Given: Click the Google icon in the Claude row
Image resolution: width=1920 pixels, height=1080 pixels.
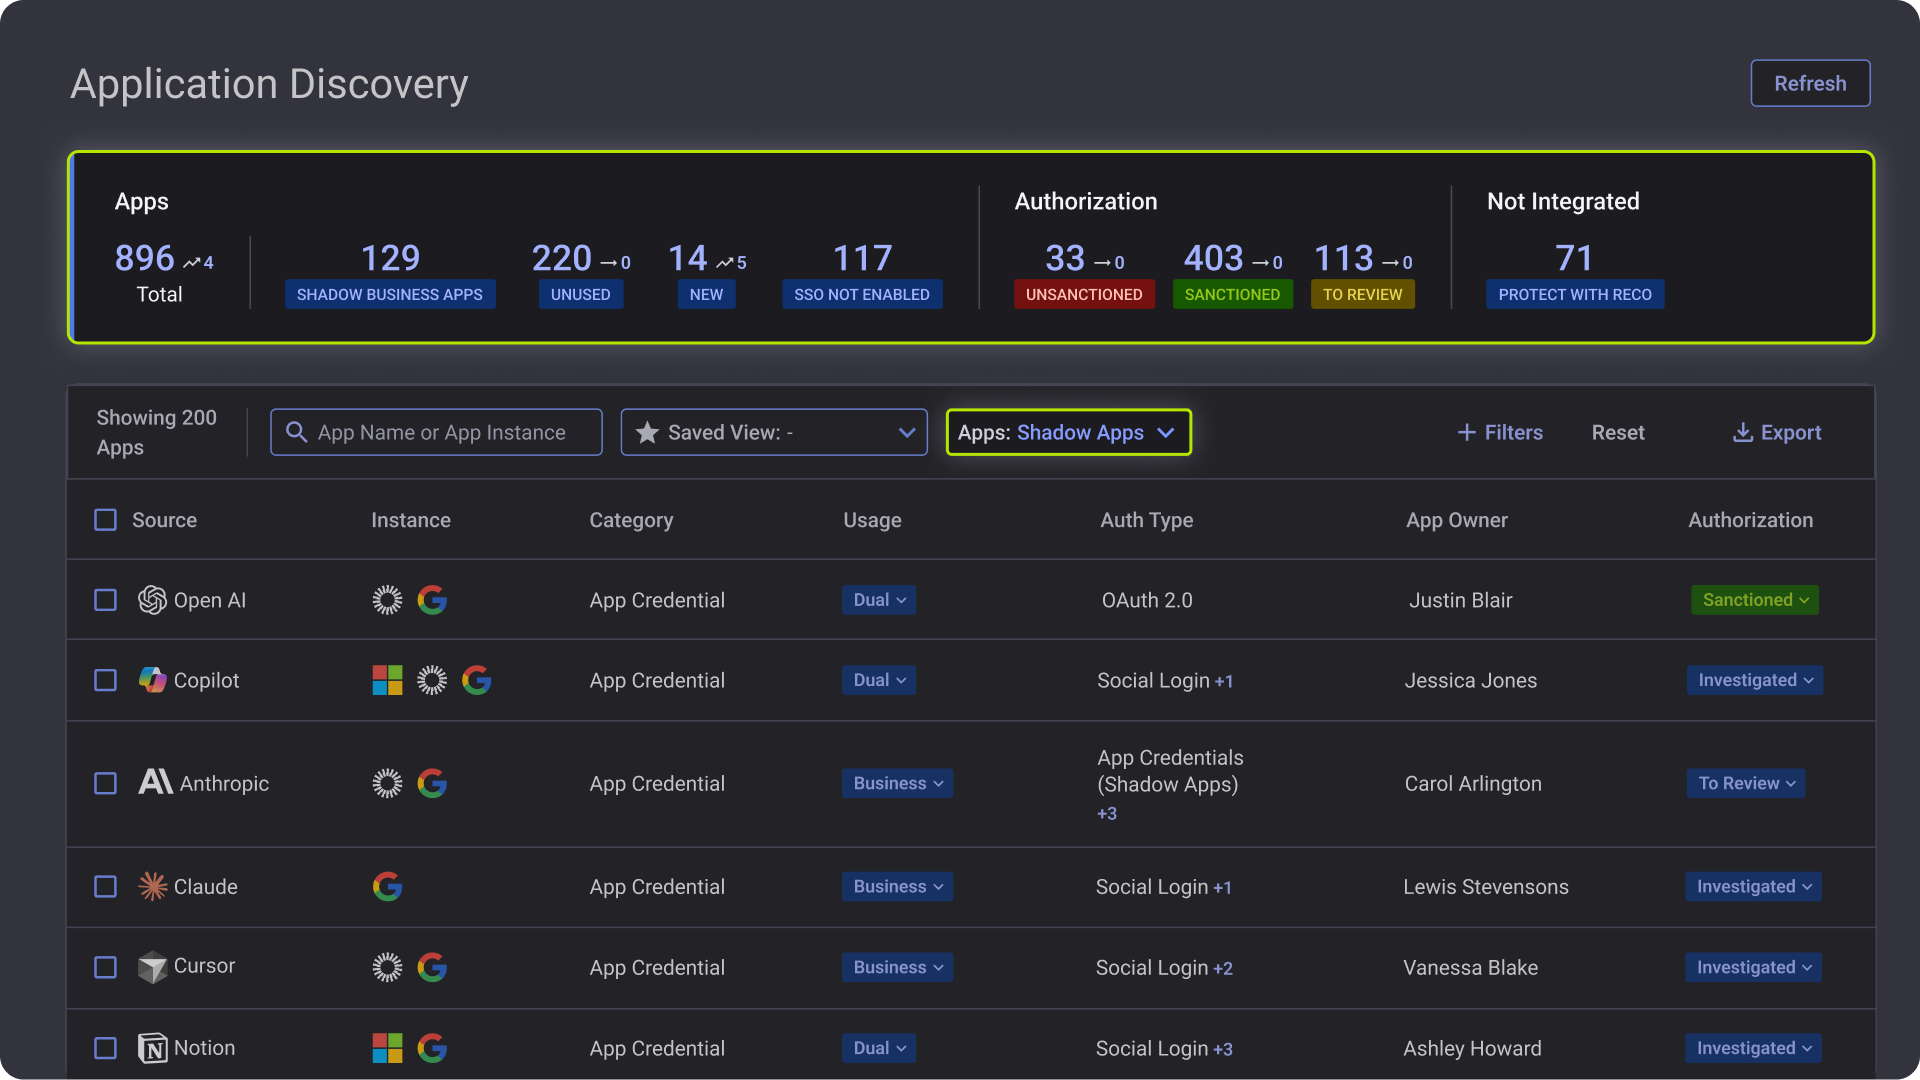Looking at the screenshot, I should click(387, 887).
